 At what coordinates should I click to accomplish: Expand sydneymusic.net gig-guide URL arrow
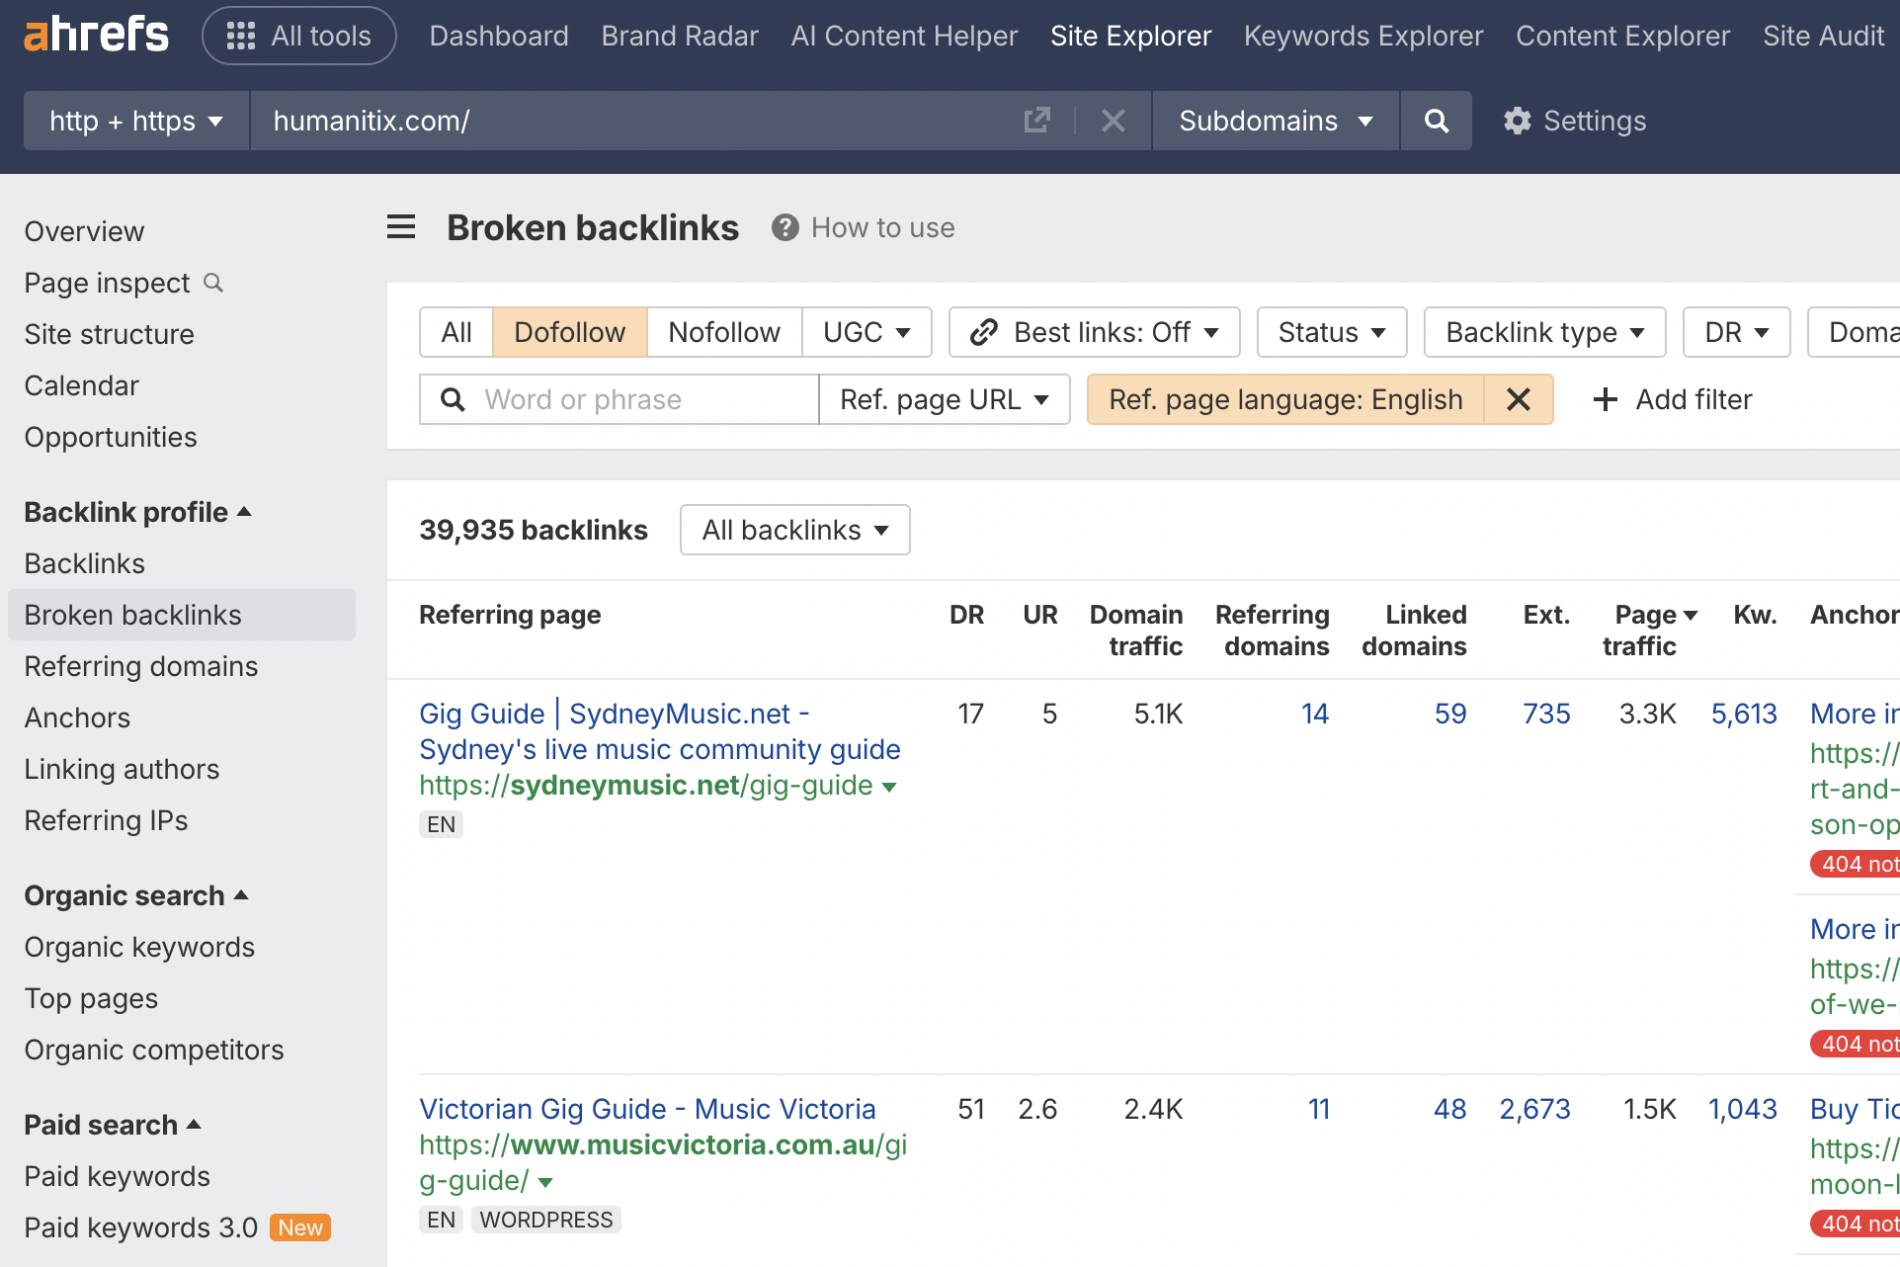tap(889, 787)
